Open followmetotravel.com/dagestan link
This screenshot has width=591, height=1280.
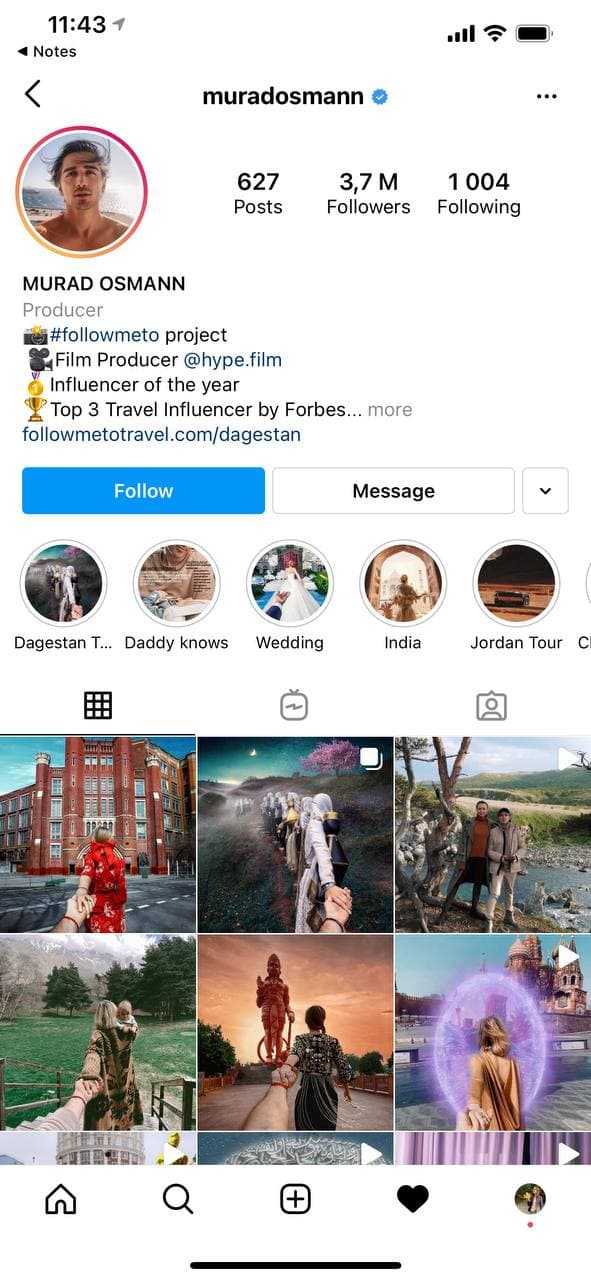[161, 434]
